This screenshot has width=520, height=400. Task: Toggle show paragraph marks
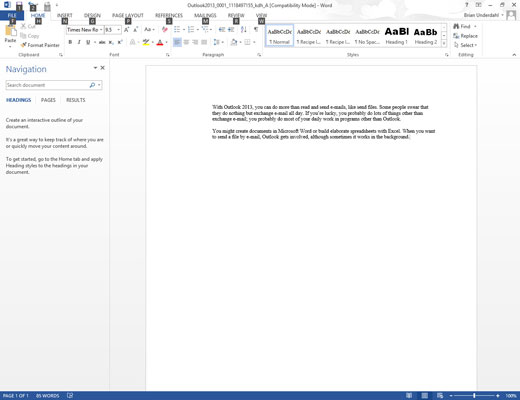click(x=256, y=30)
